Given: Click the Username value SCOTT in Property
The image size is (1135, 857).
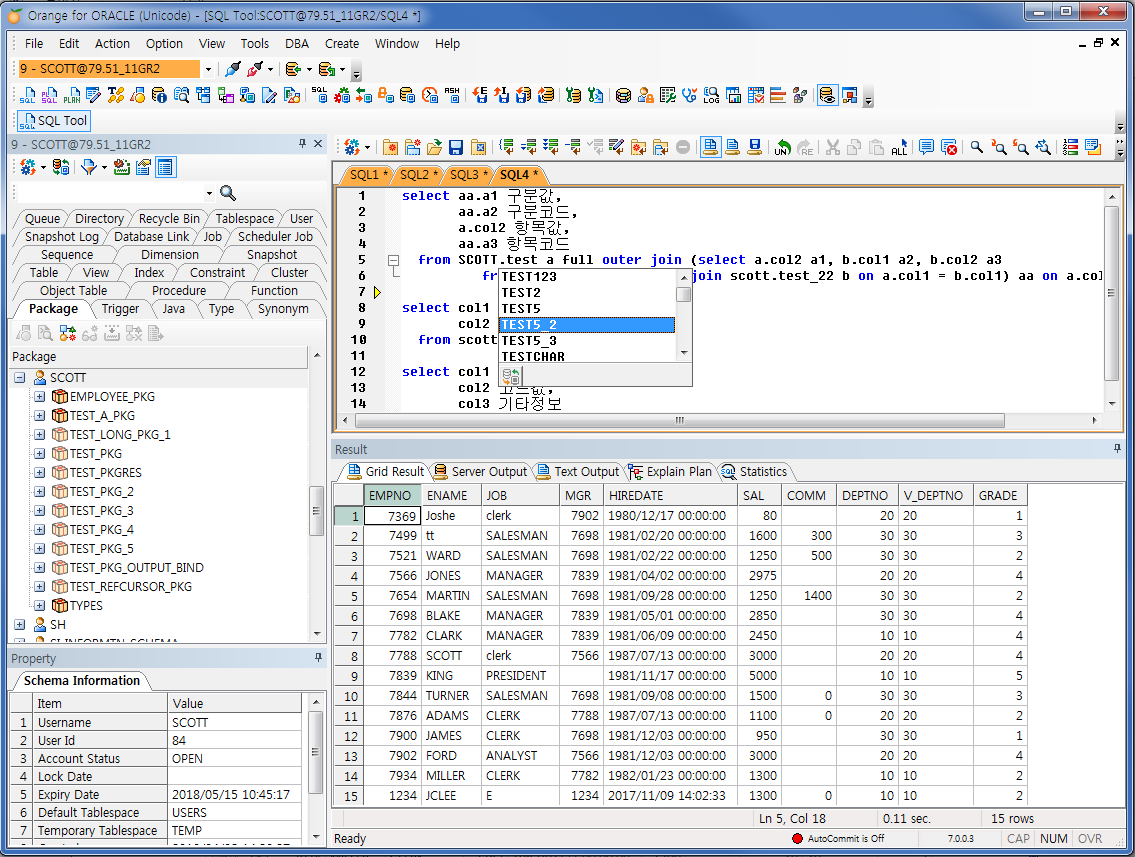Looking at the screenshot, I should point(235,722).
